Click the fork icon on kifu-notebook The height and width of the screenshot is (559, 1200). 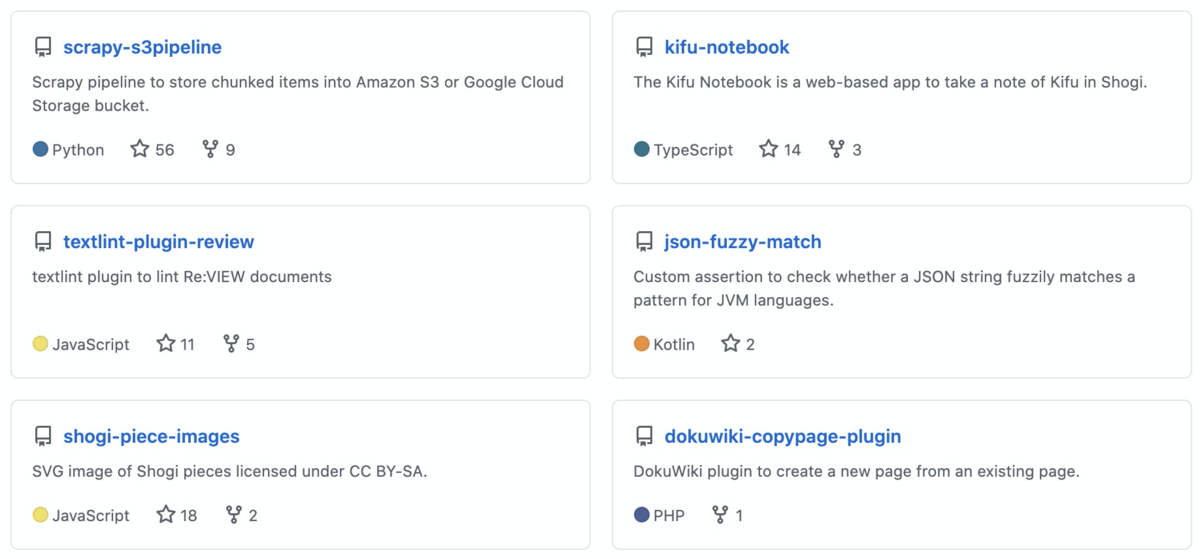837,149
